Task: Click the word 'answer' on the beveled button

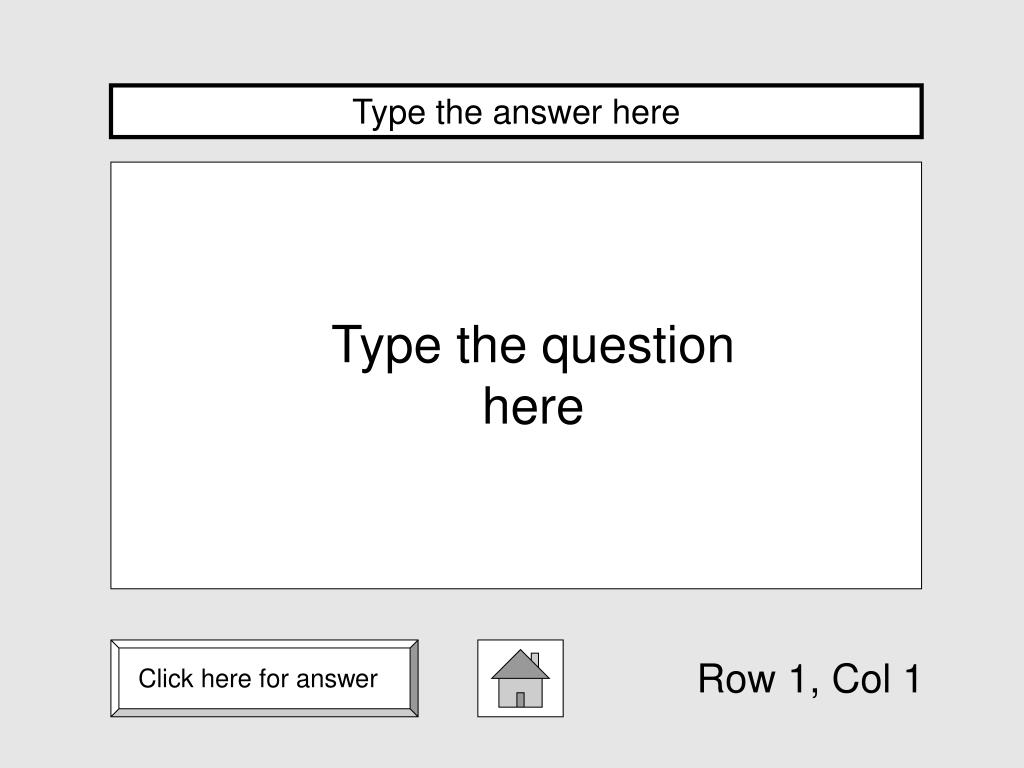Action: point(336,679)
